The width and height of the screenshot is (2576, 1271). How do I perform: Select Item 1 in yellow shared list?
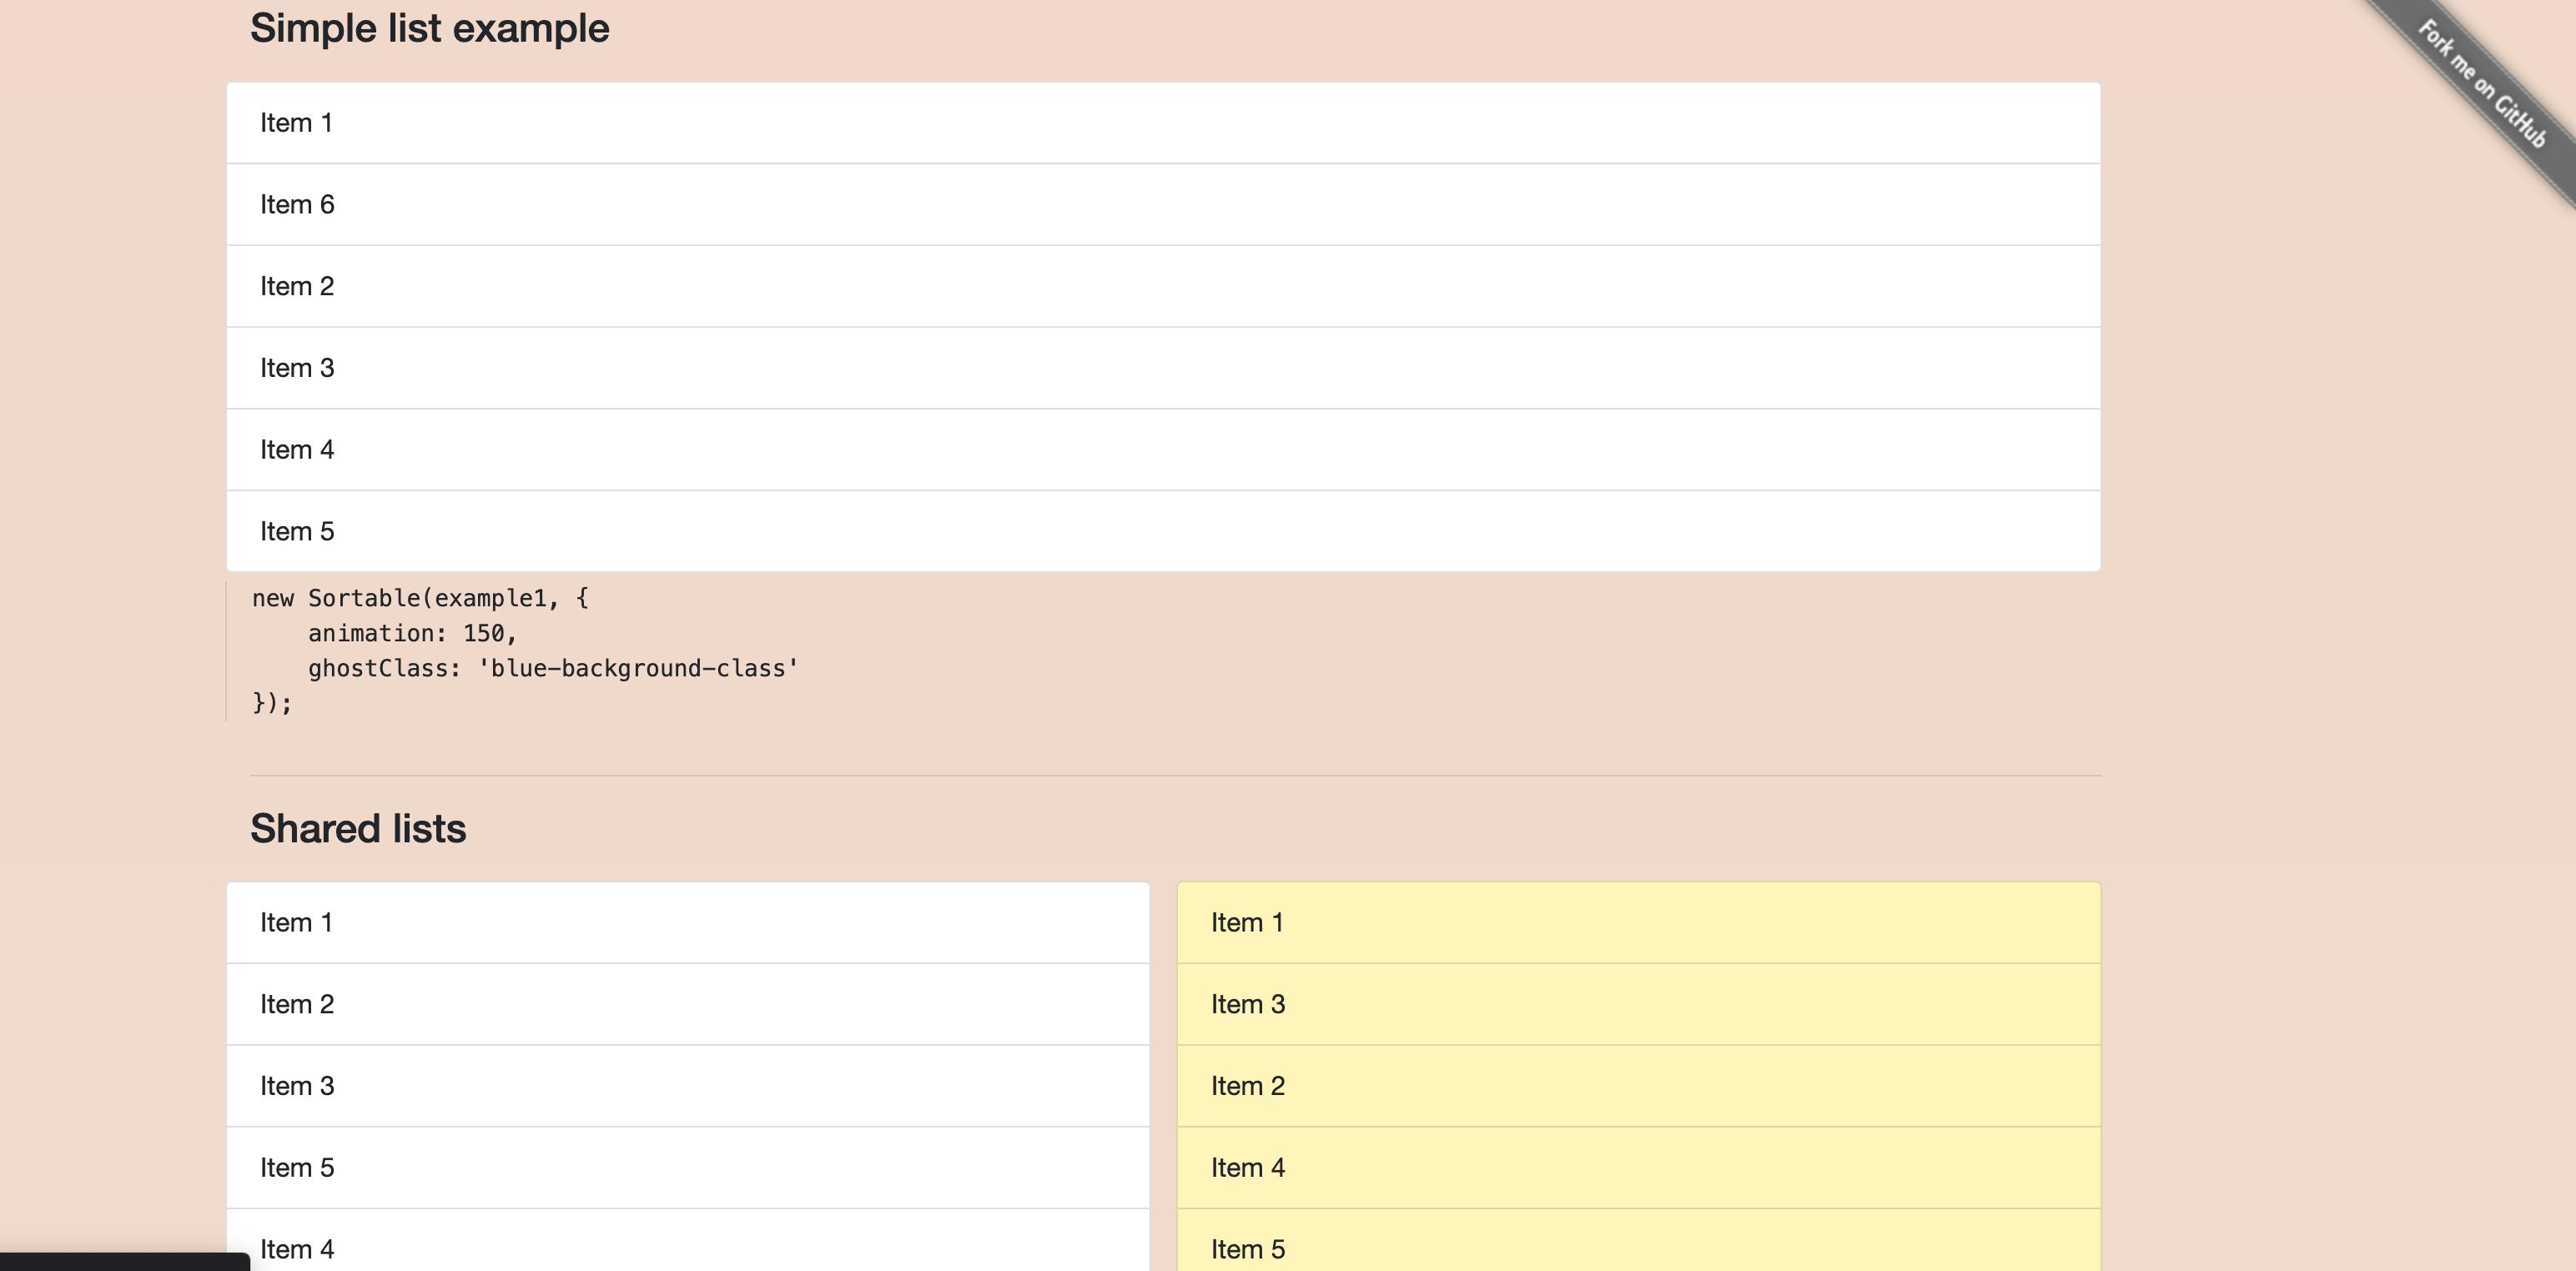1638,923
